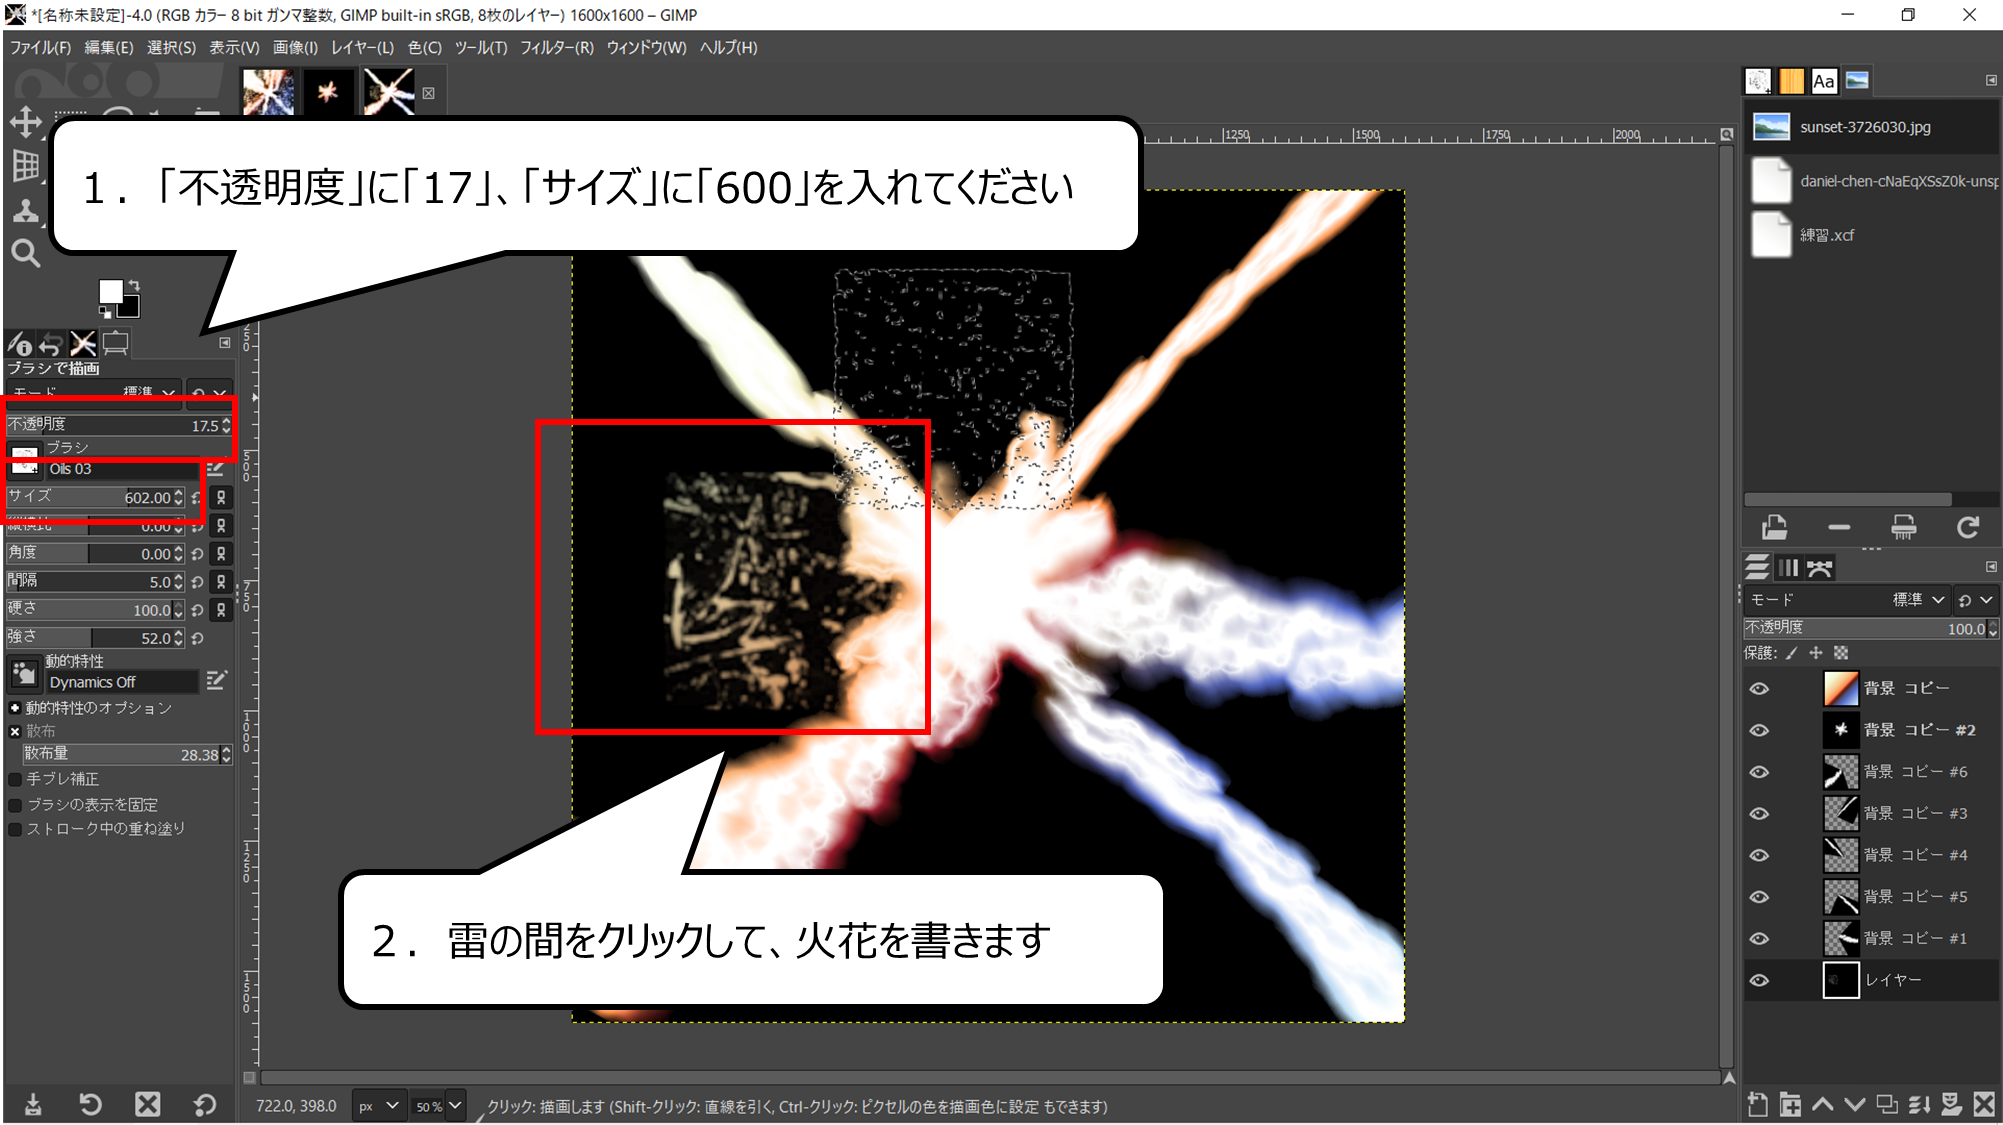The height and width of the screenshot is (1125, 2003).
Task: Swap foreground and background colors
Action: tap(134, 285)
